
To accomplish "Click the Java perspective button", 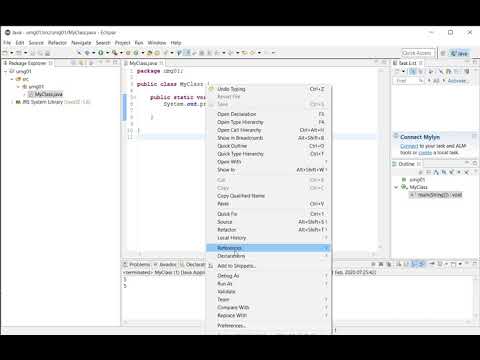I will 459,53.
